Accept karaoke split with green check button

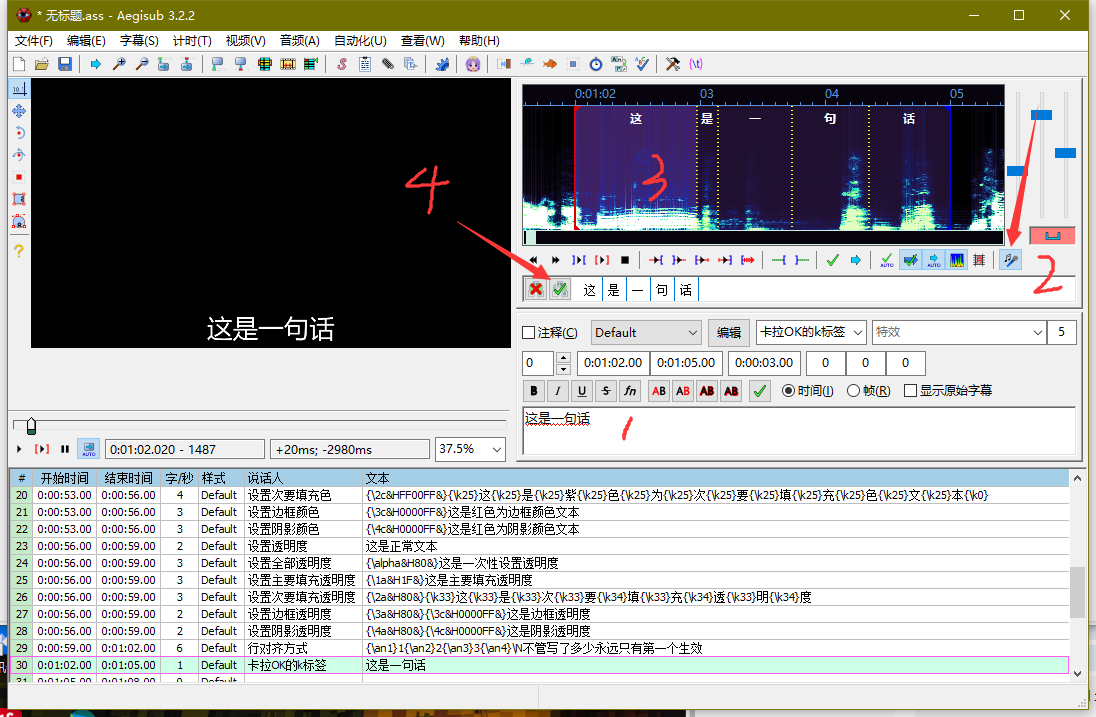coord(559,289)
